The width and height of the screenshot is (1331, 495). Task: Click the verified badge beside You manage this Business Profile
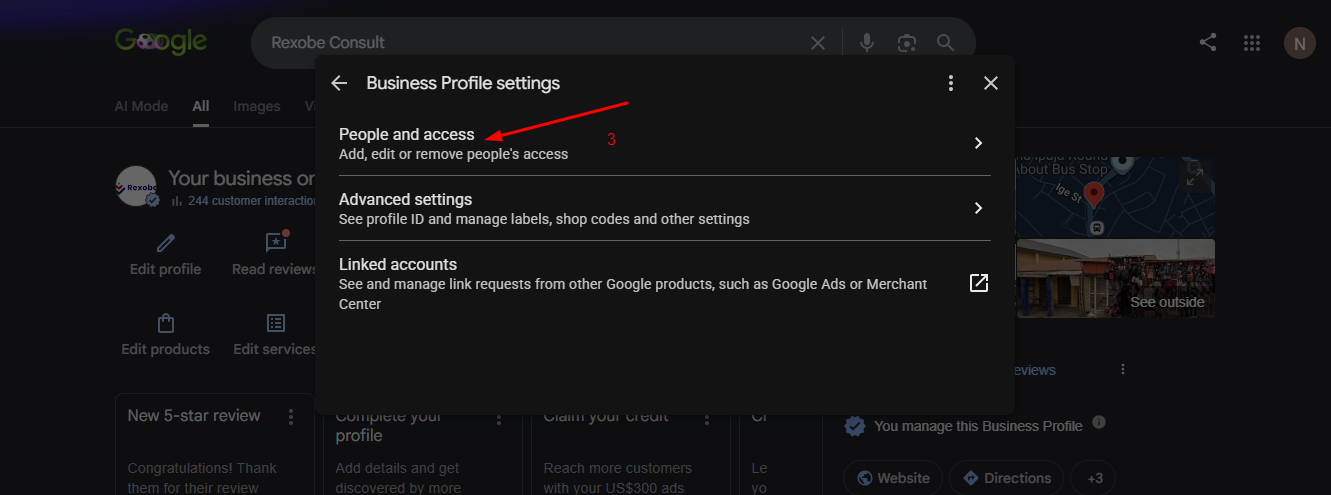pyautogui.click(x=855, y=426)
